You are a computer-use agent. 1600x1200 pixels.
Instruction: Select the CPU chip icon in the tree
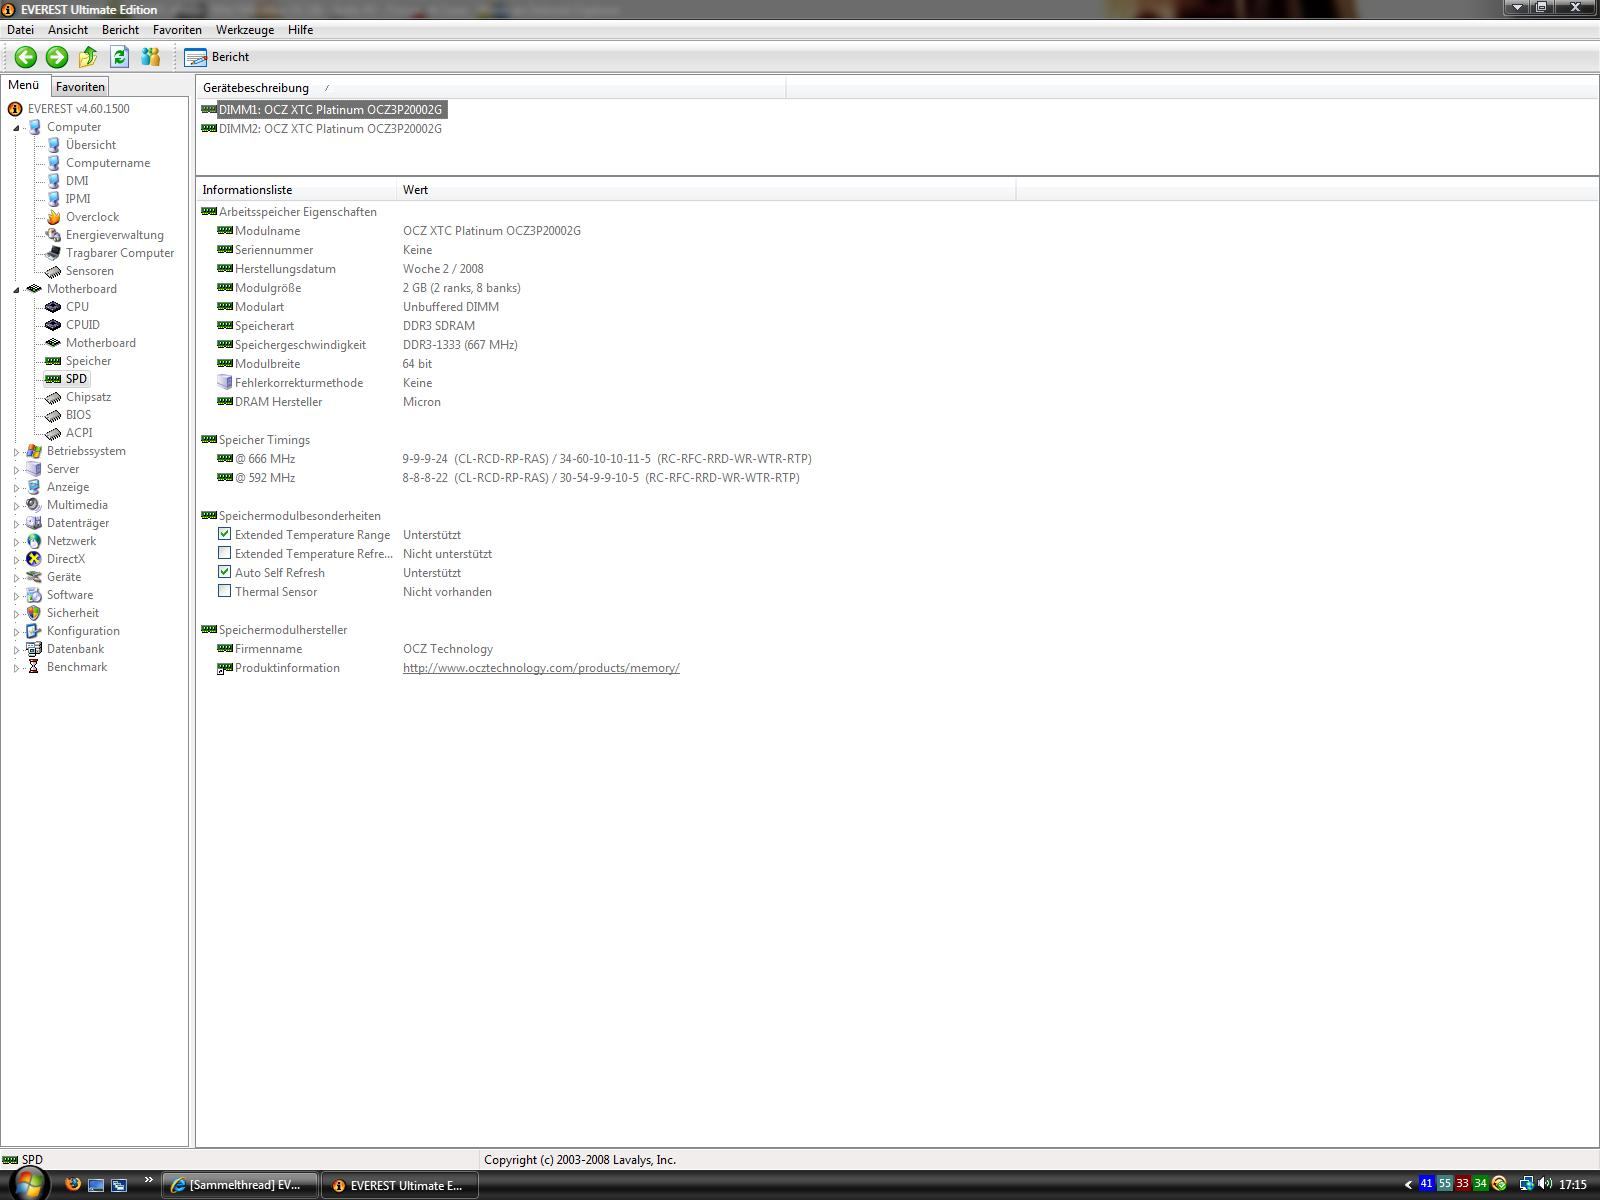point(54,307)
